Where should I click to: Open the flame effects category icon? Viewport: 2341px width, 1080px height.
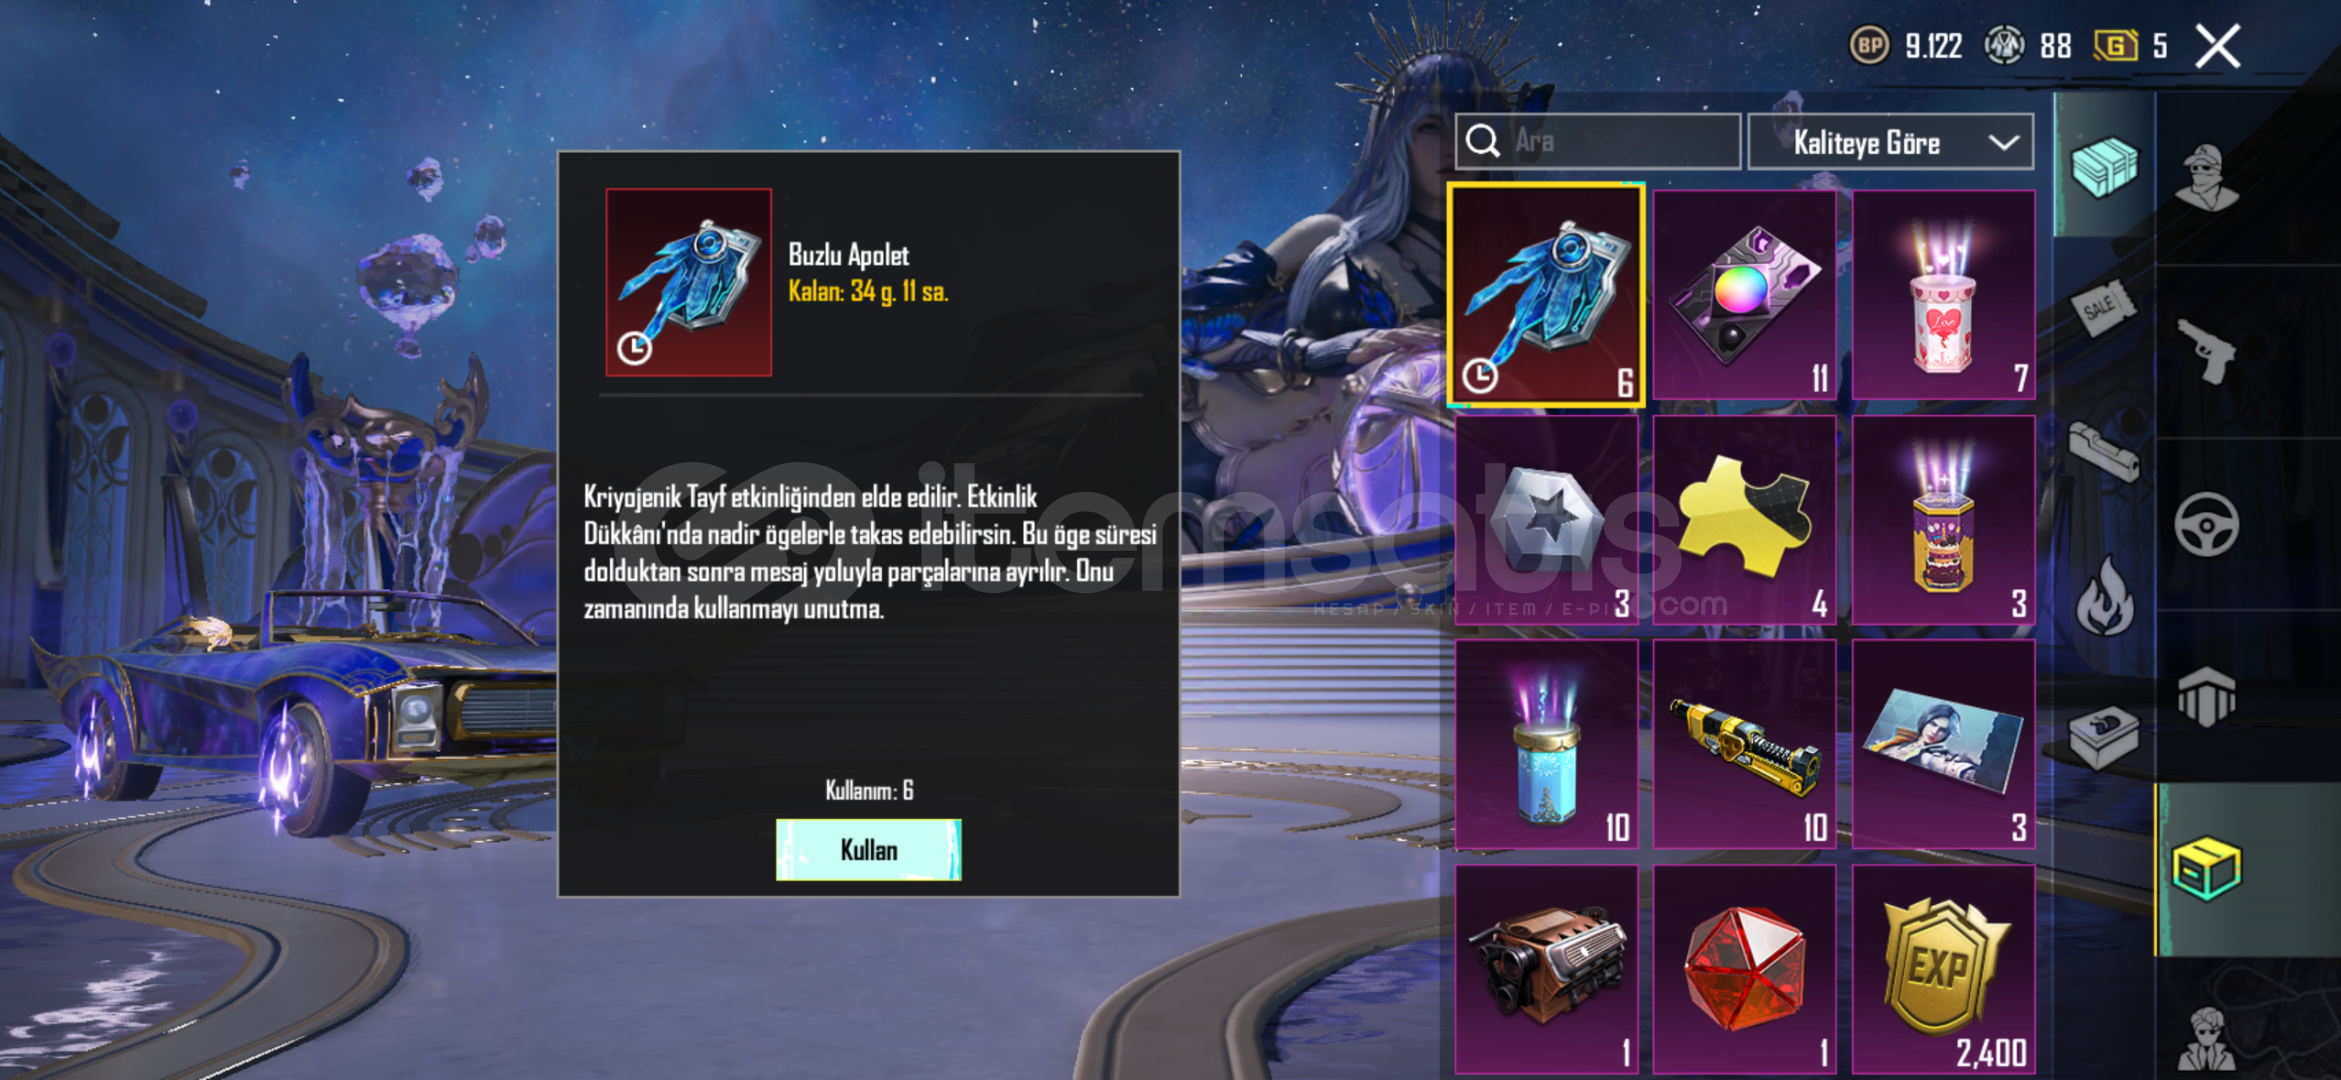[x=2104, y=598]
